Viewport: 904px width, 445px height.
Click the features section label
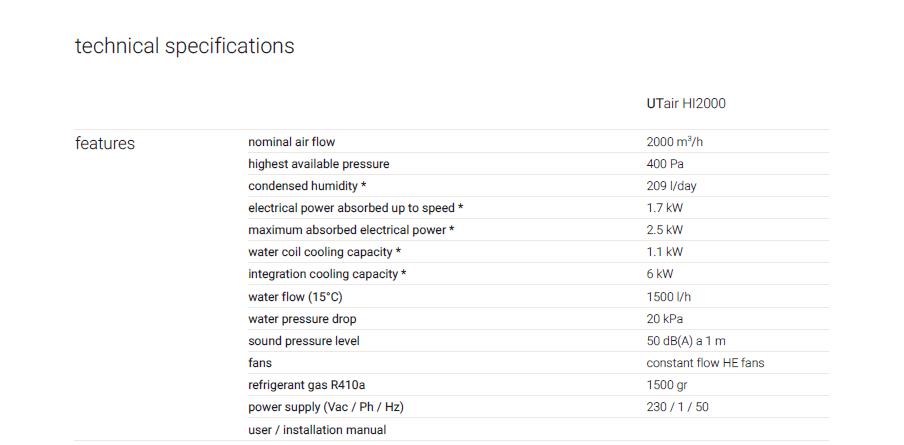[x=105, y=143]
